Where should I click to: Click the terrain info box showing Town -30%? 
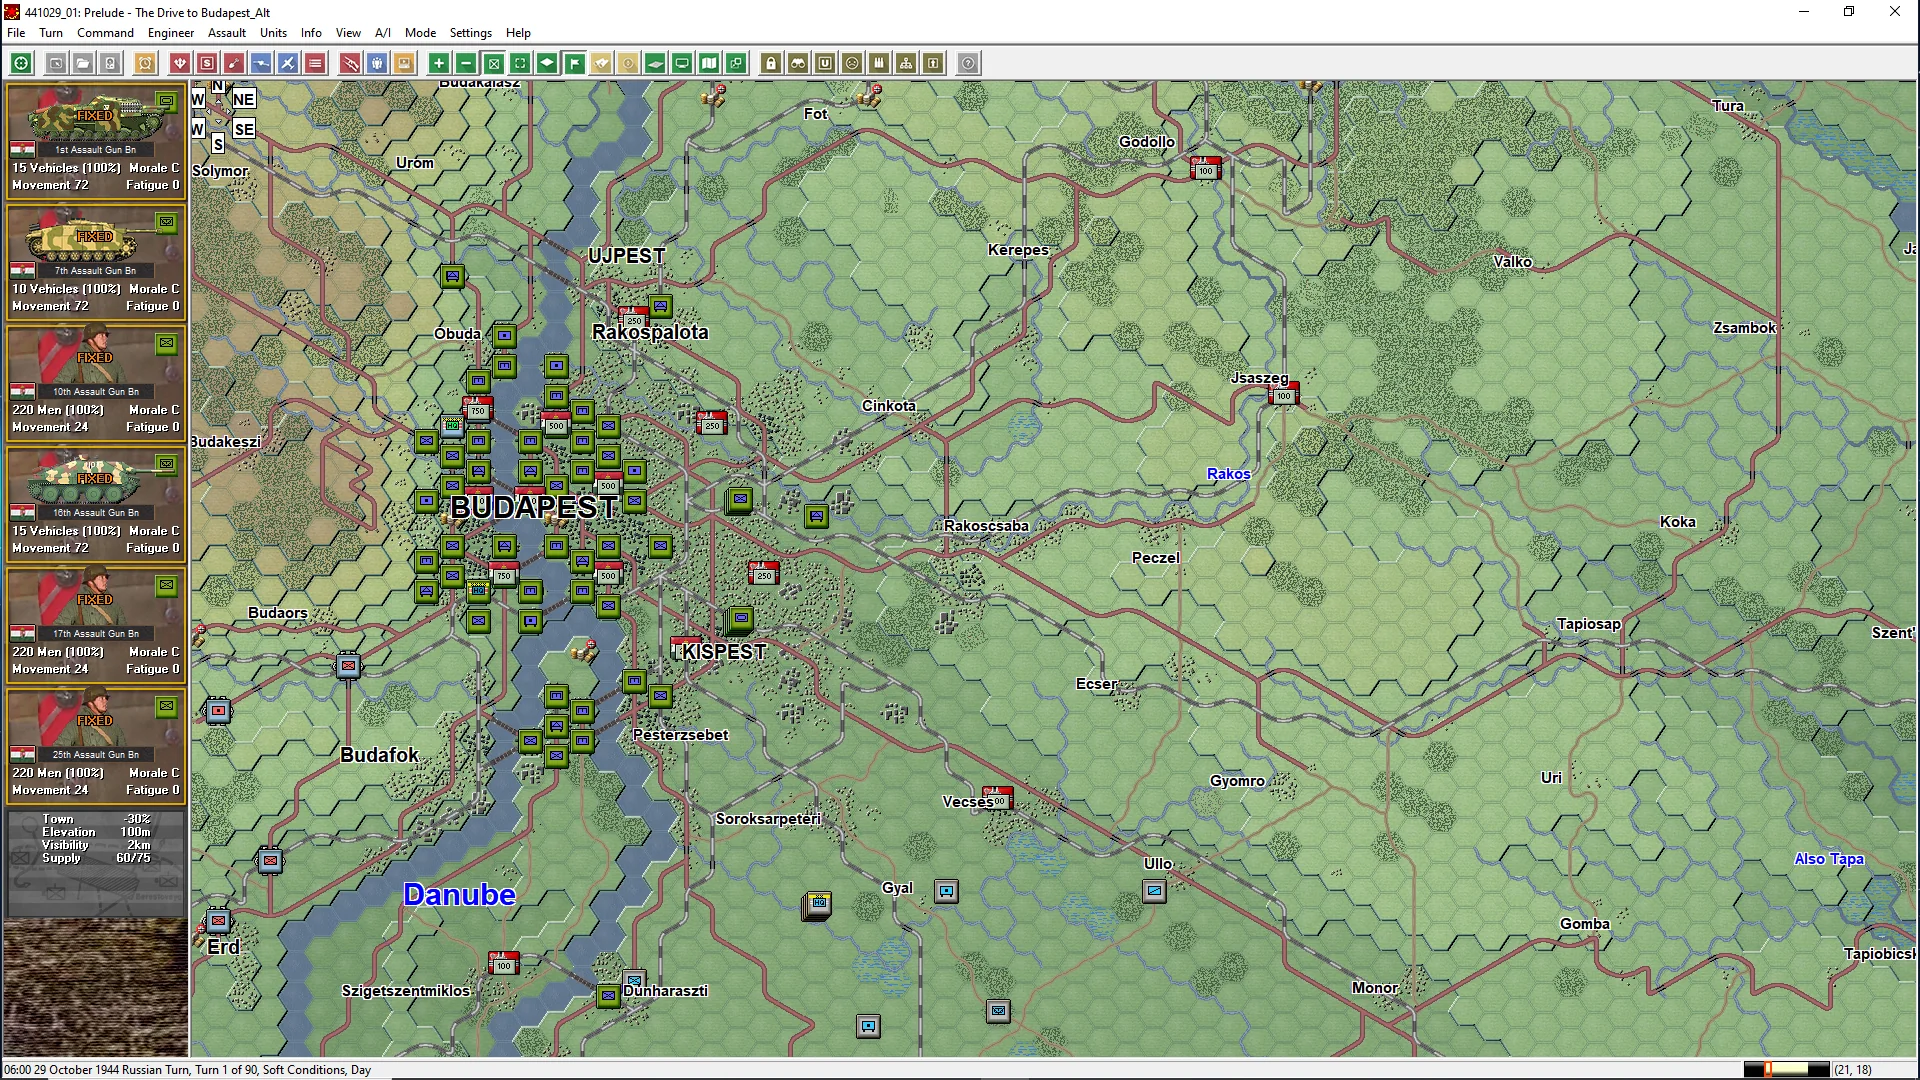pos(95,862)
